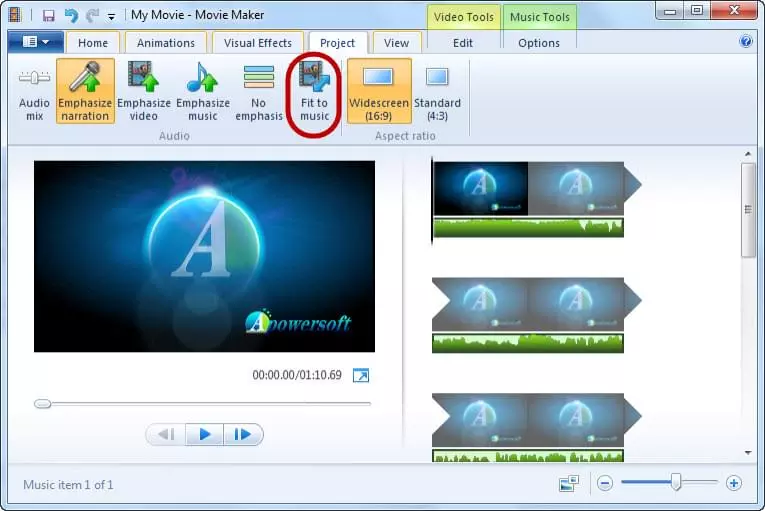
Task: Step to previous frame
Action: [x=166, y=434]
